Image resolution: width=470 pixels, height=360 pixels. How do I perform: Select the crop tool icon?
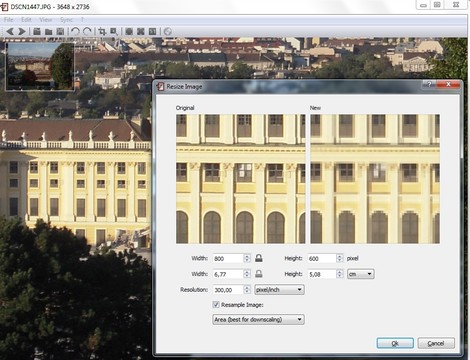point(102,31)
